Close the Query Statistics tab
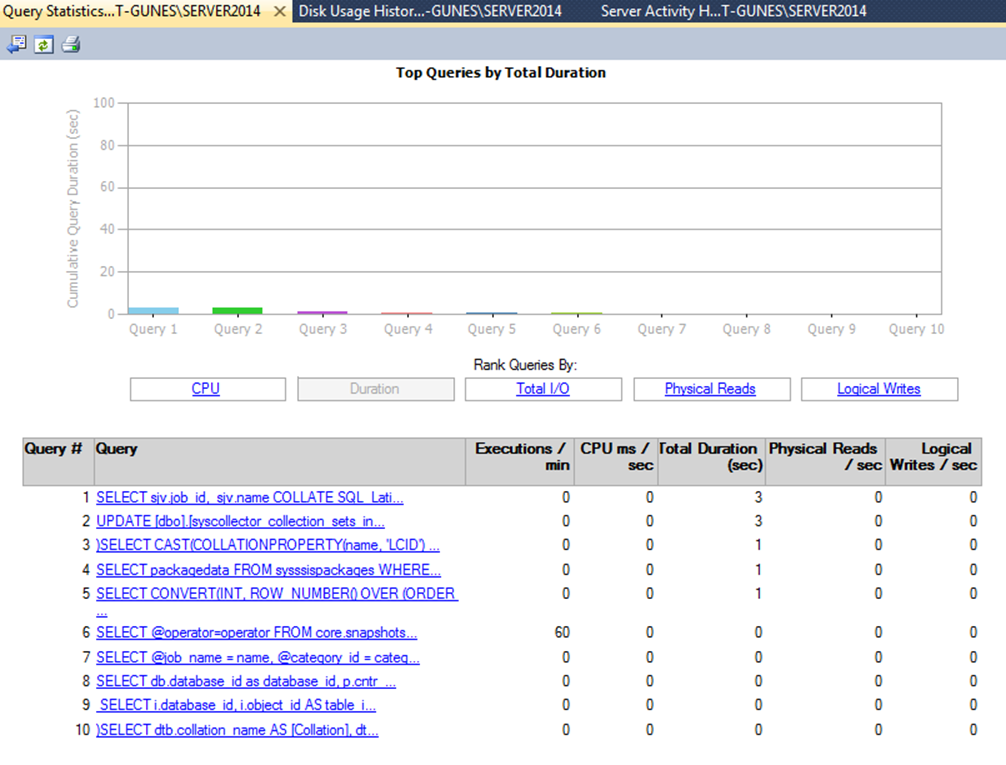Image resolution: width=1006 pixels, height=765 pixels. 280,12
